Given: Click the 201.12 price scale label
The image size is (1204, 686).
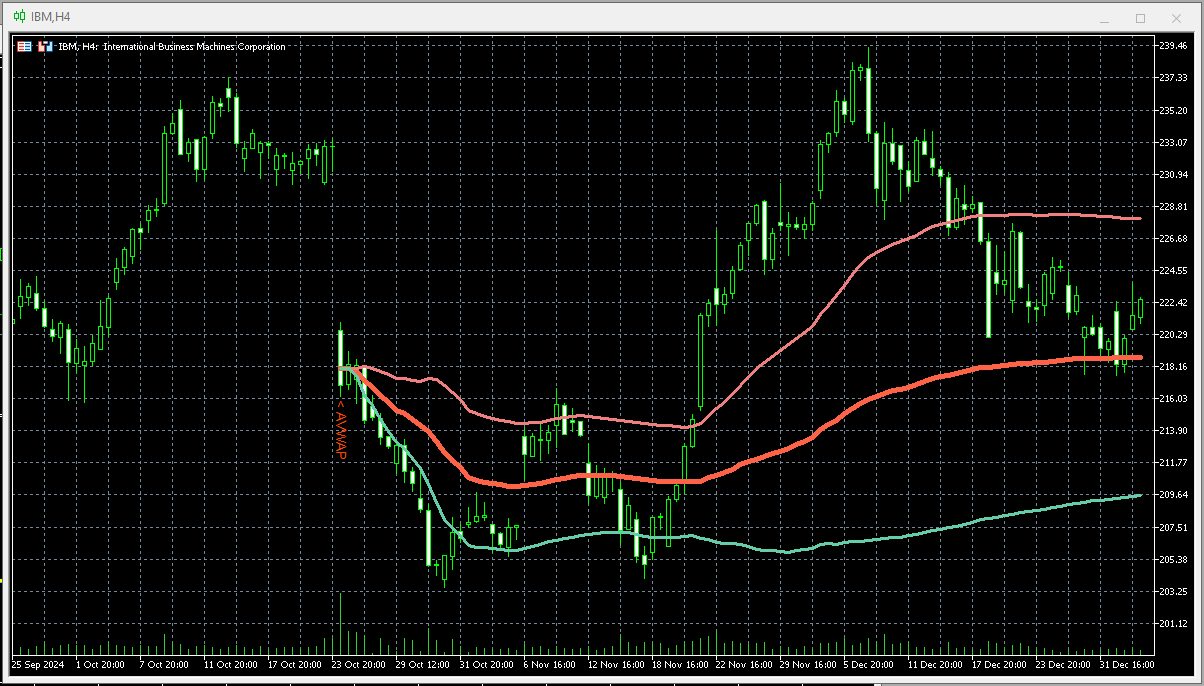Looking at the screenshot, I should coord(1173,623).
